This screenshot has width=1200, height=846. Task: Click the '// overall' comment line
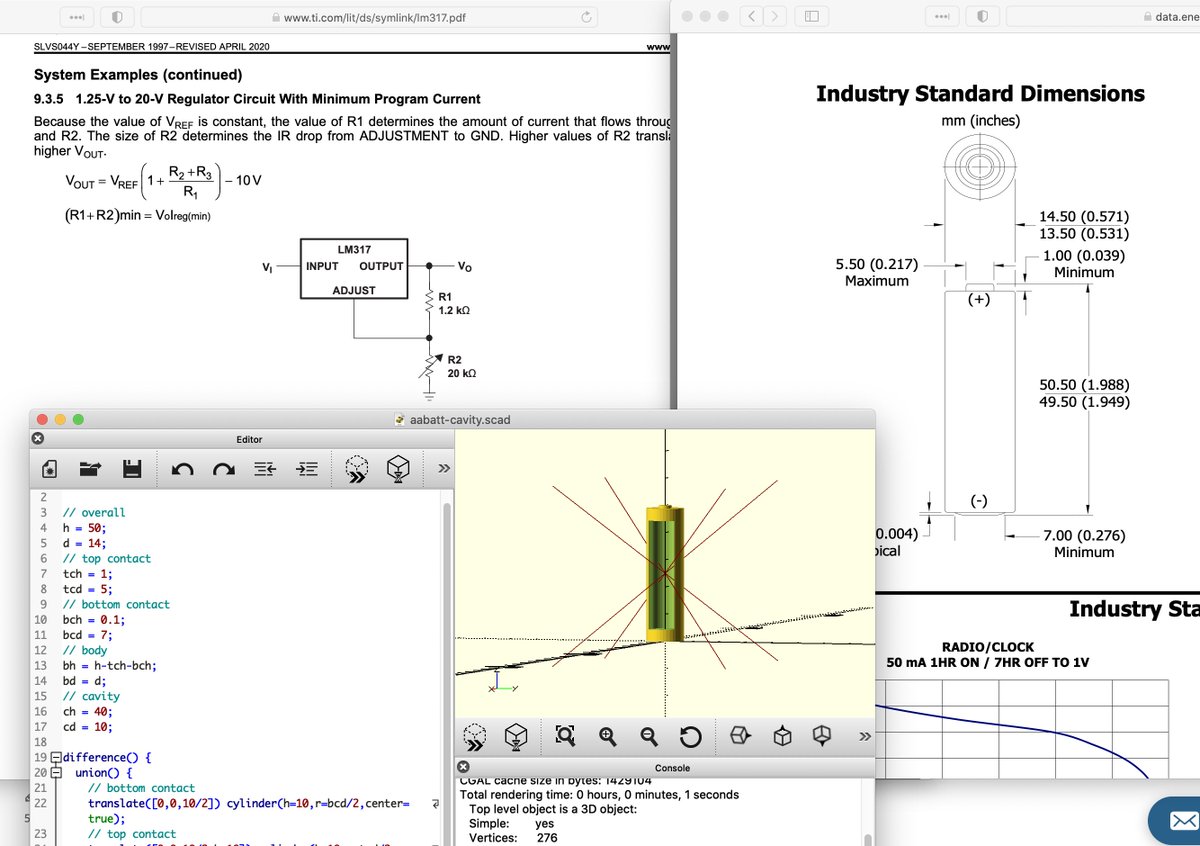pos(94,512)
